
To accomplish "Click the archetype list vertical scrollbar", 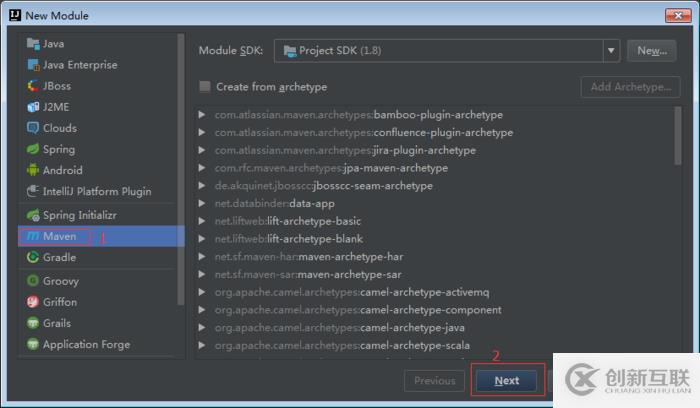I will (x=678, y=136).
